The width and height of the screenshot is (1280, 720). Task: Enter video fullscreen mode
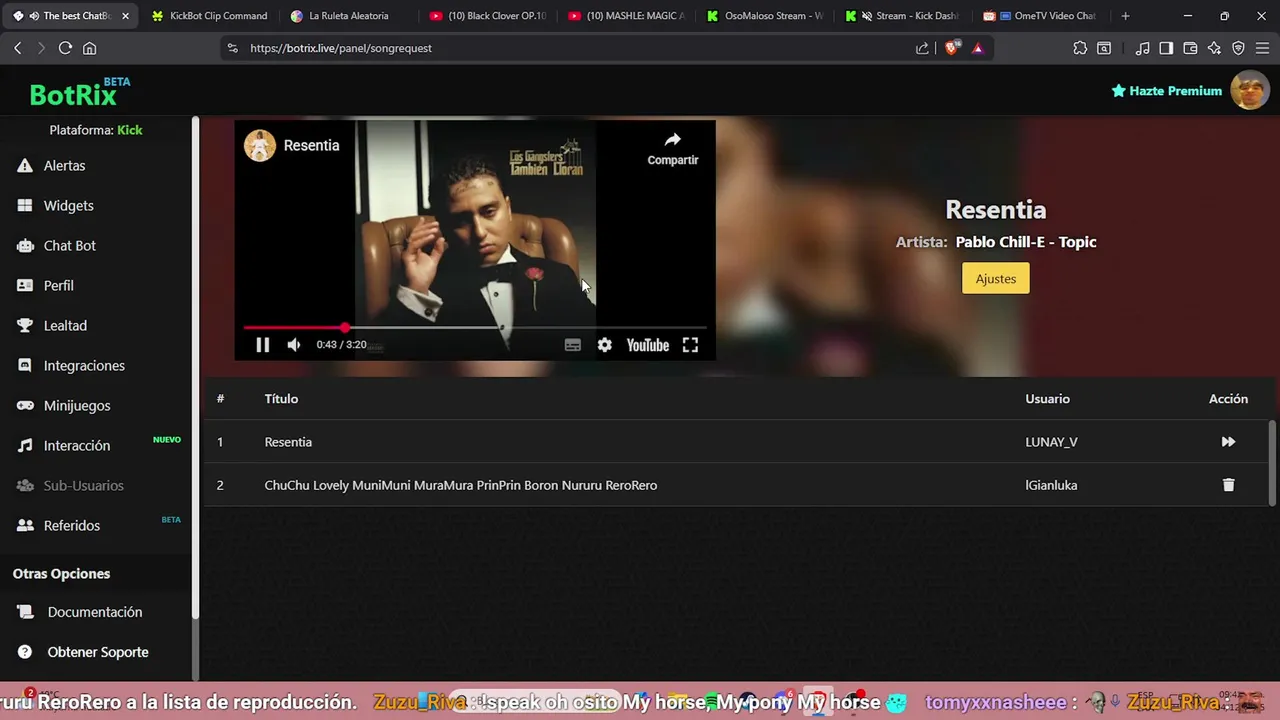[x=690, y=345]
